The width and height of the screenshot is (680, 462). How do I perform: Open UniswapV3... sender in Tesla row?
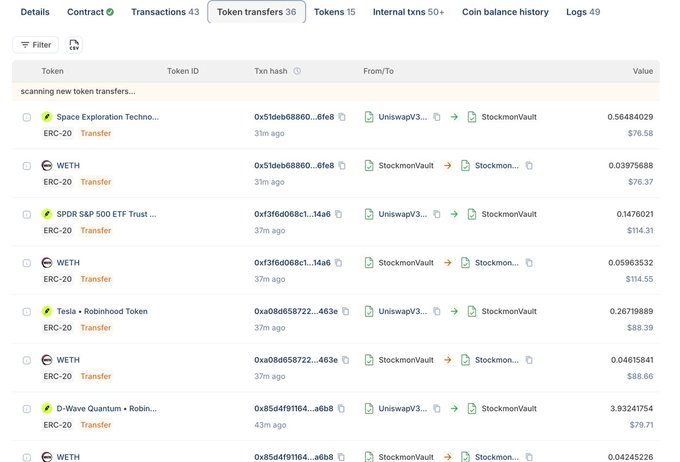(402, 311)
